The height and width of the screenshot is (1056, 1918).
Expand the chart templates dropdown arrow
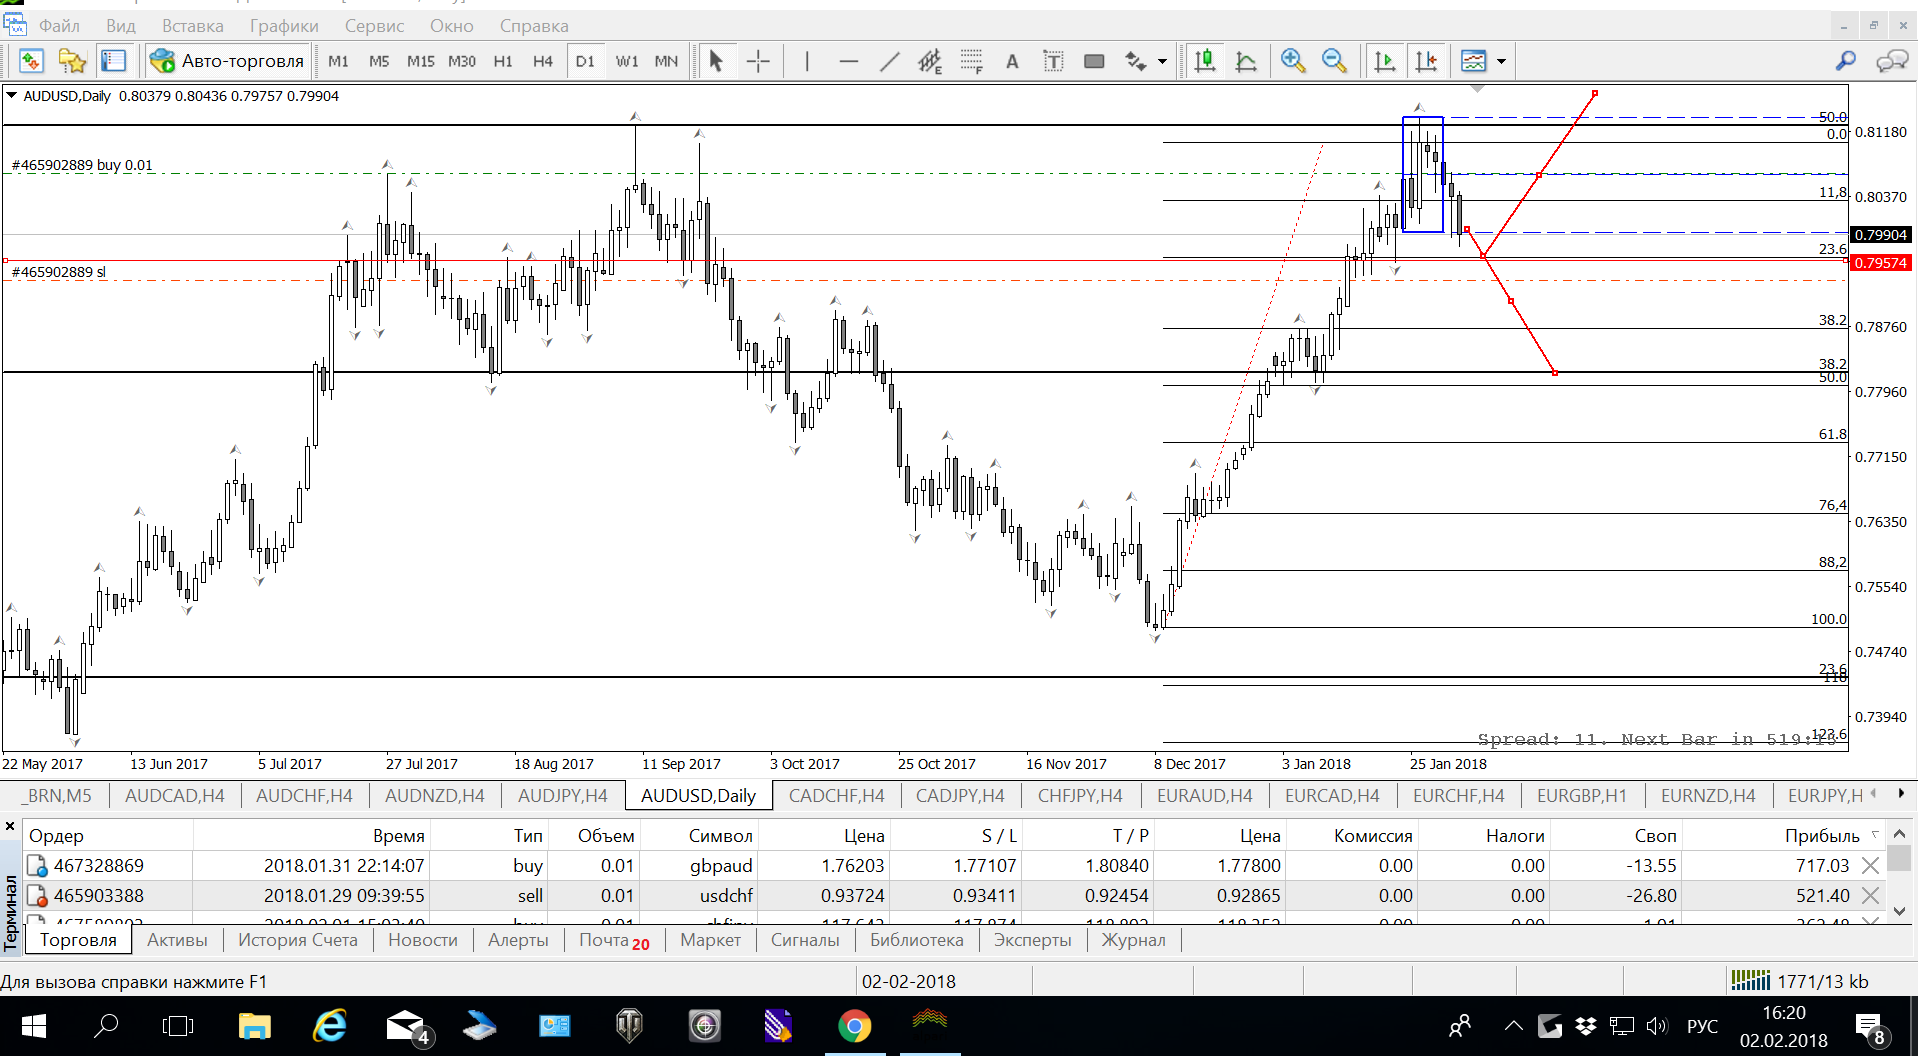1501,62
